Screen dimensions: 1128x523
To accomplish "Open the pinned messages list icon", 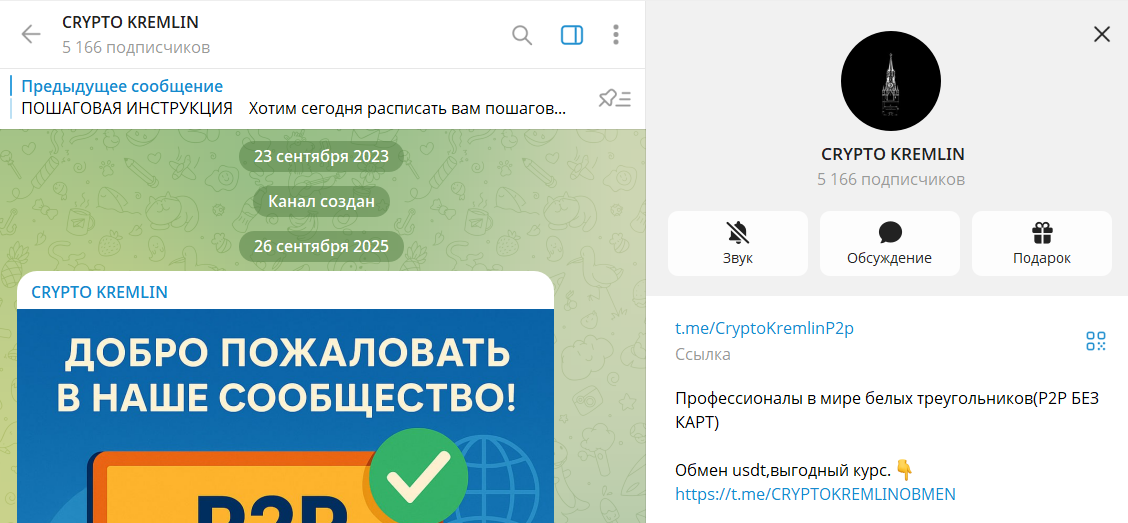I will [615, 99].
